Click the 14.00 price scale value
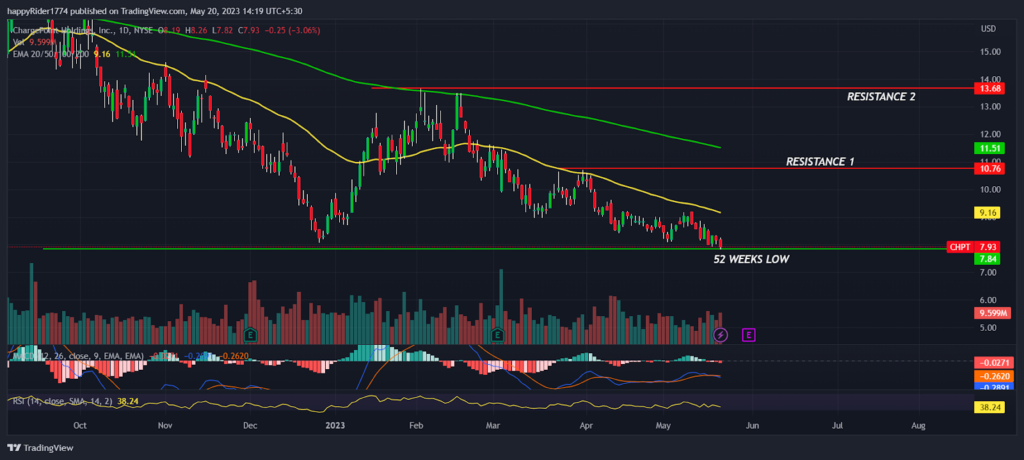This screenshot has width=1024, height=460. (x=991, y=78)
